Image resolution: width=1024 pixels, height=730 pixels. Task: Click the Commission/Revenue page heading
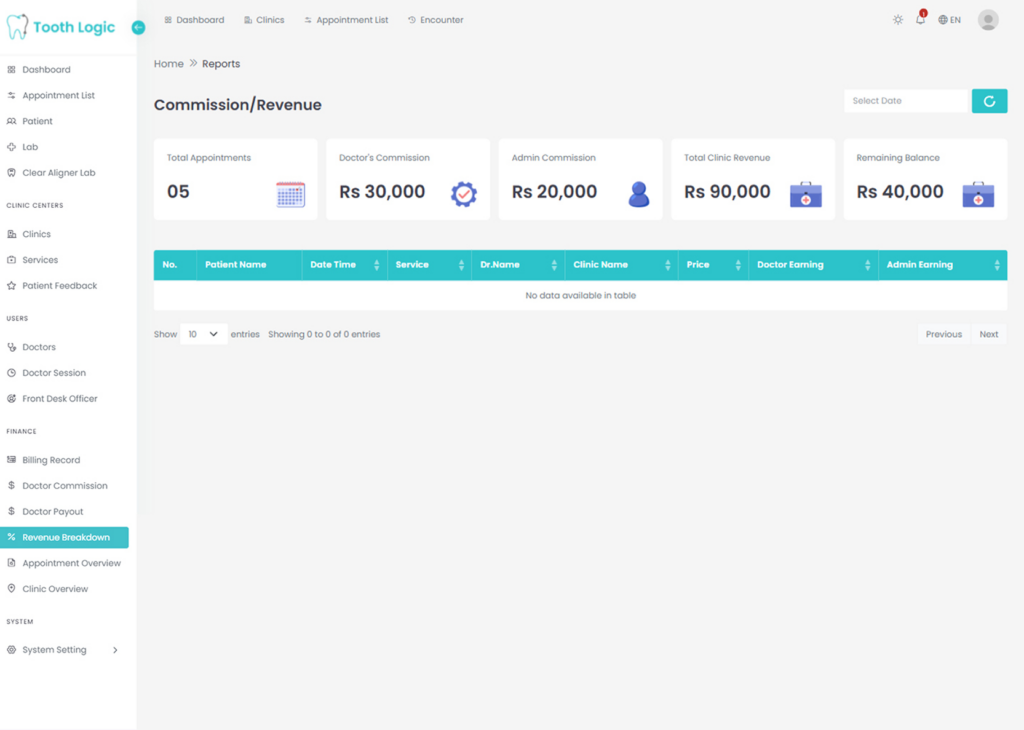238,105
